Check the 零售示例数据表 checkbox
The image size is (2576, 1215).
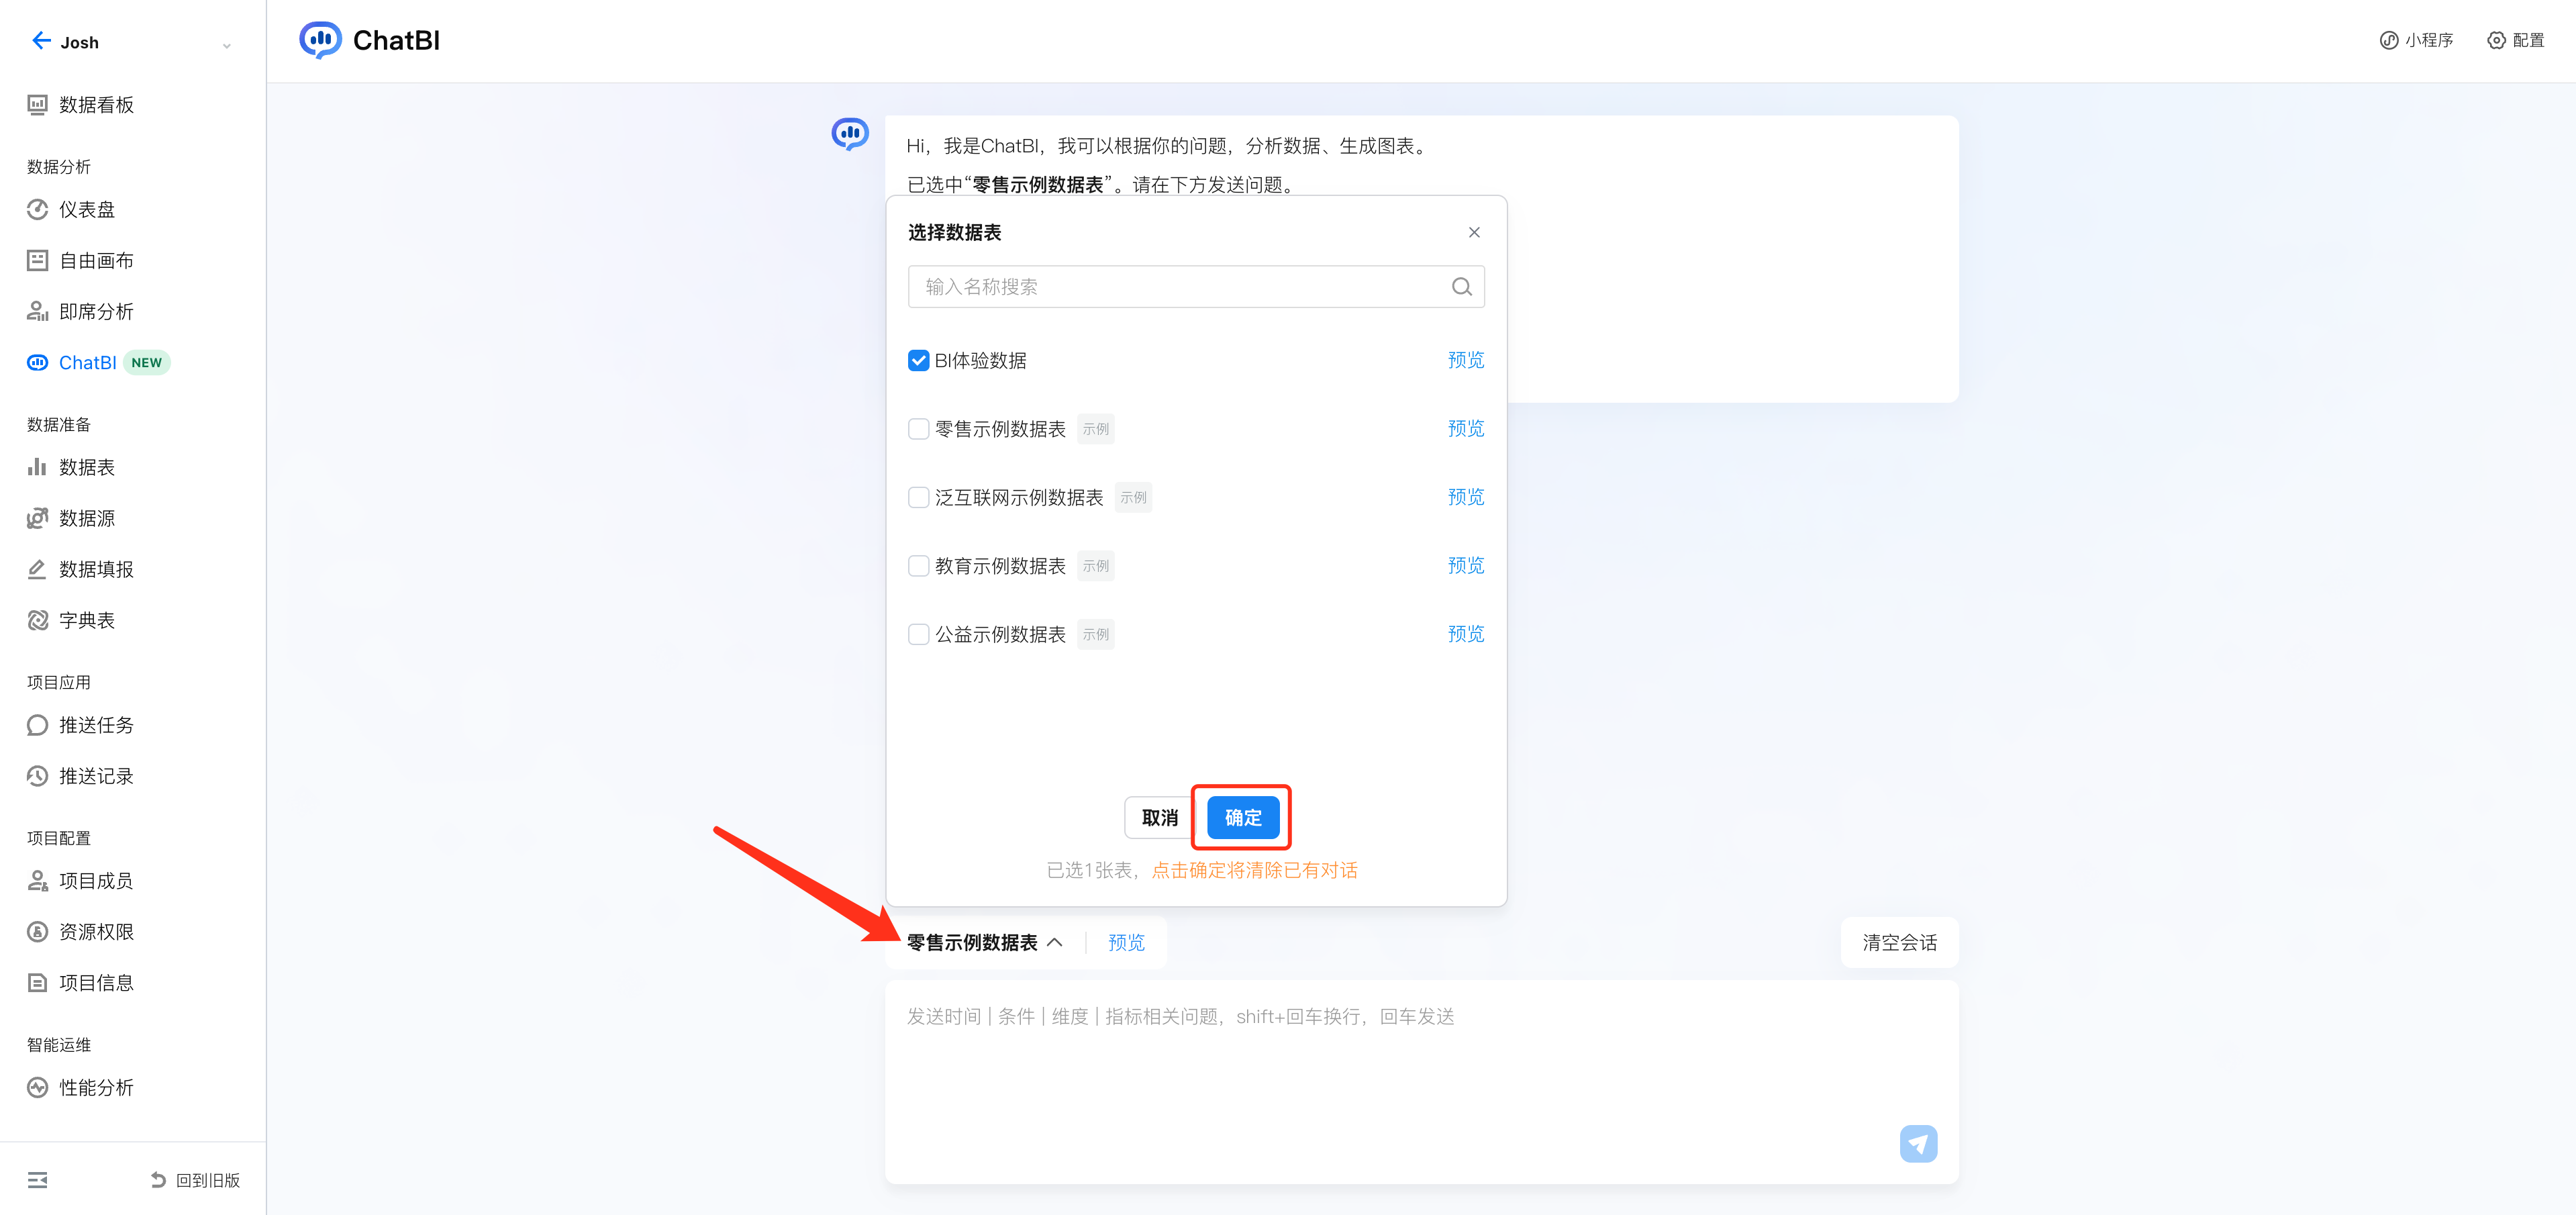pos(918,429)
